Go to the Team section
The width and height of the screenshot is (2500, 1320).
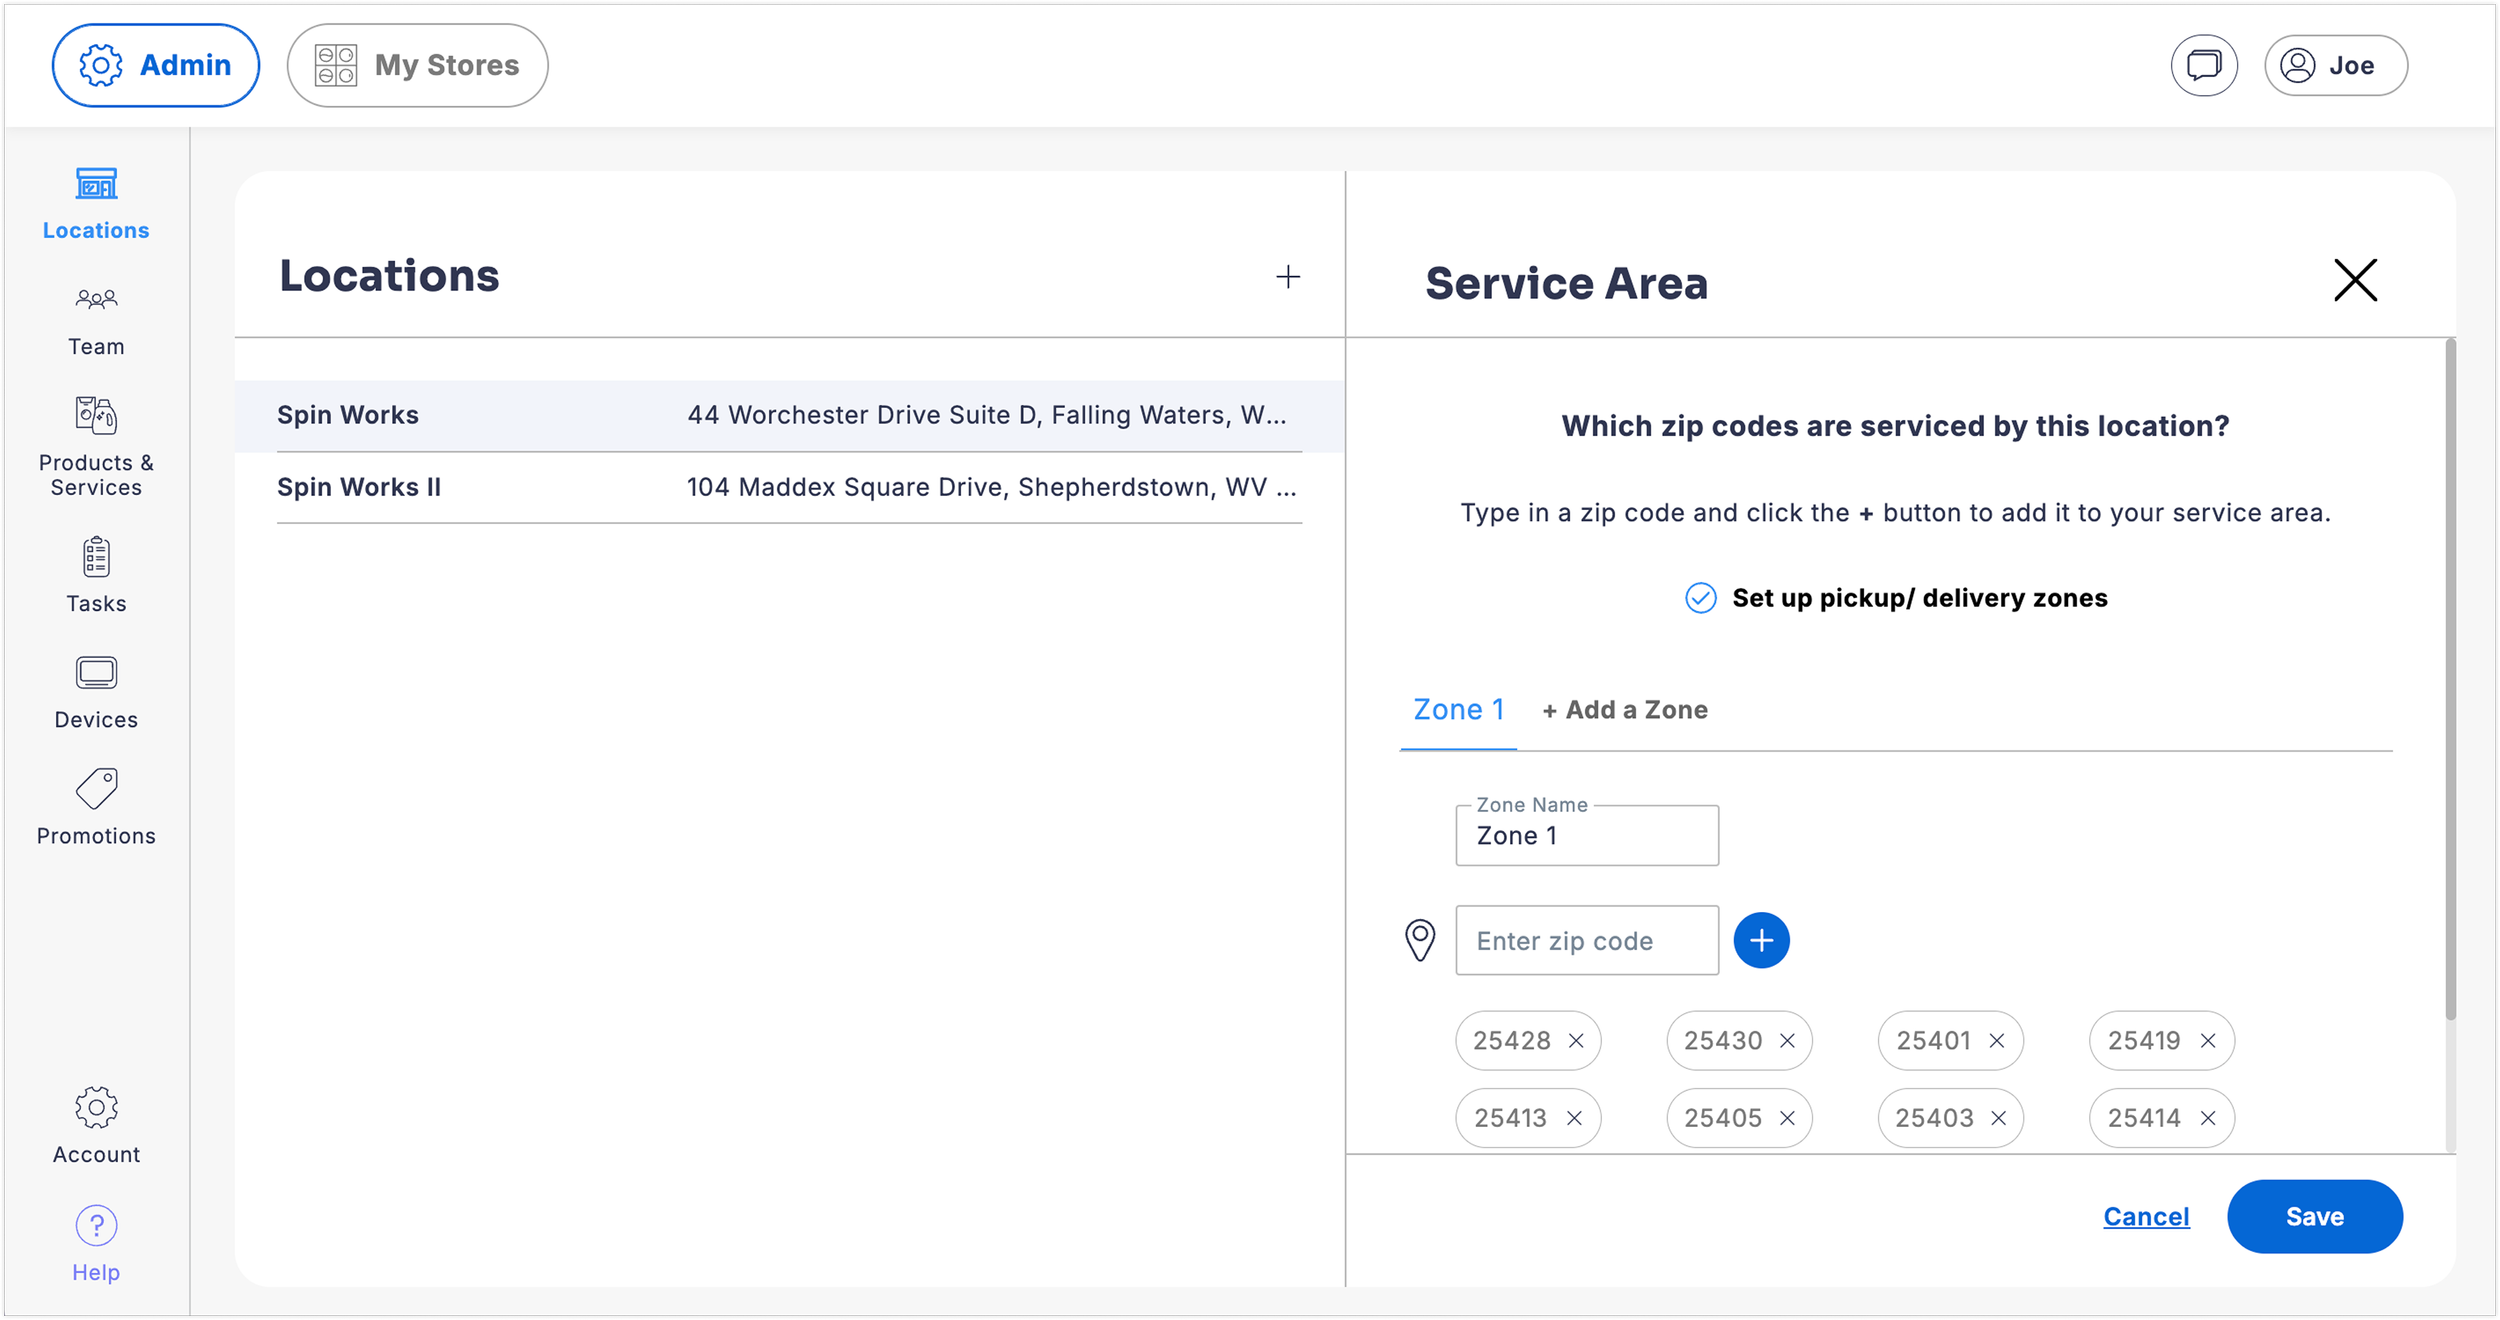pyautogui.click(x=96, y=320)
